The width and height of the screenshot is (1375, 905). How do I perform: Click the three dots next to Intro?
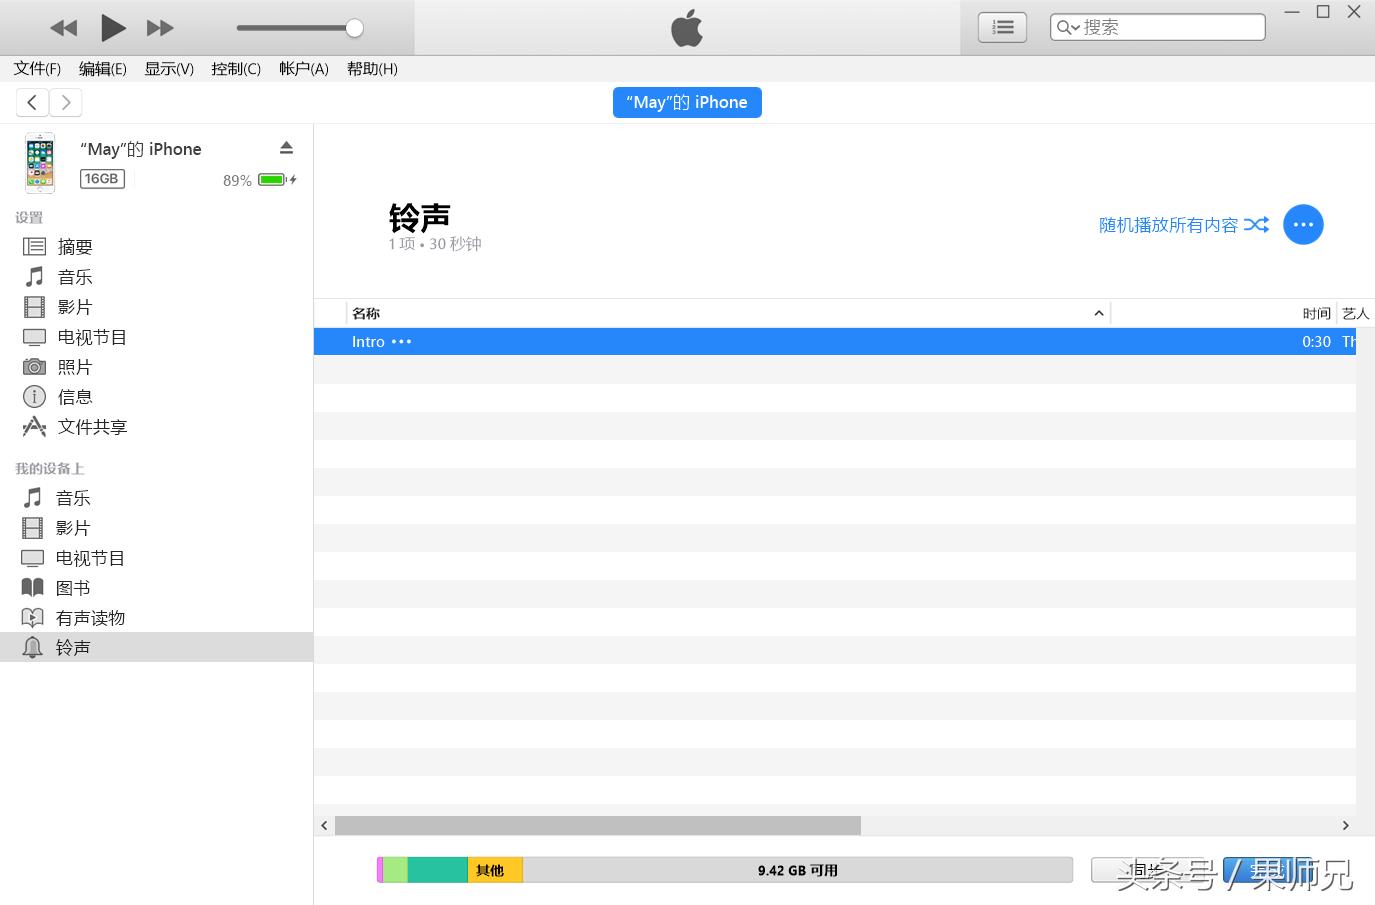[402, 342]
